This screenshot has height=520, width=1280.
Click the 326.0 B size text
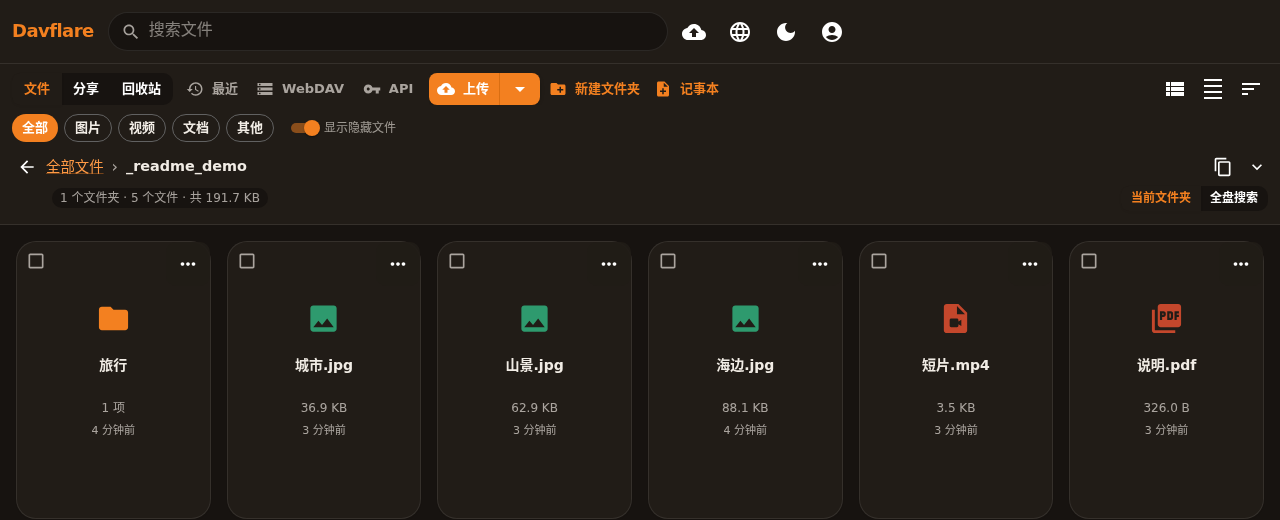click(x=1166, y=408)
